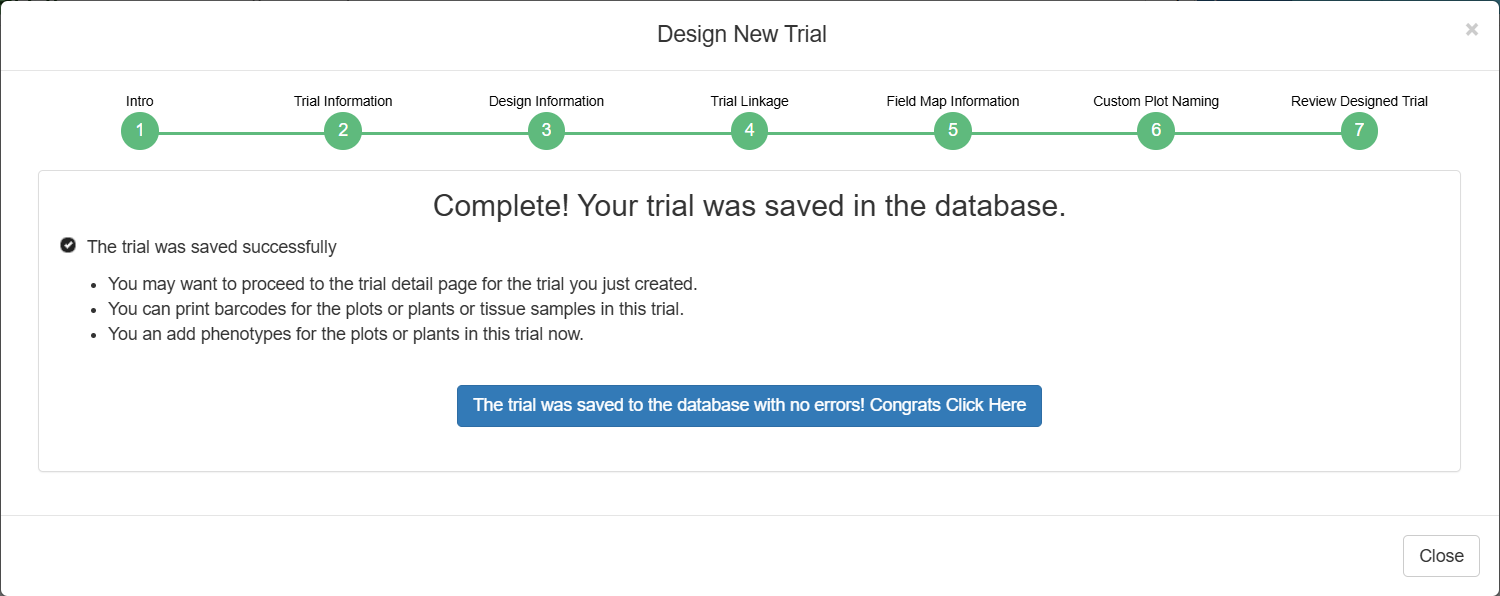This screenshot has width=1500, height=596.
Task: Click the saved successfully checkmark icon
Action: (x=68, y=245)
